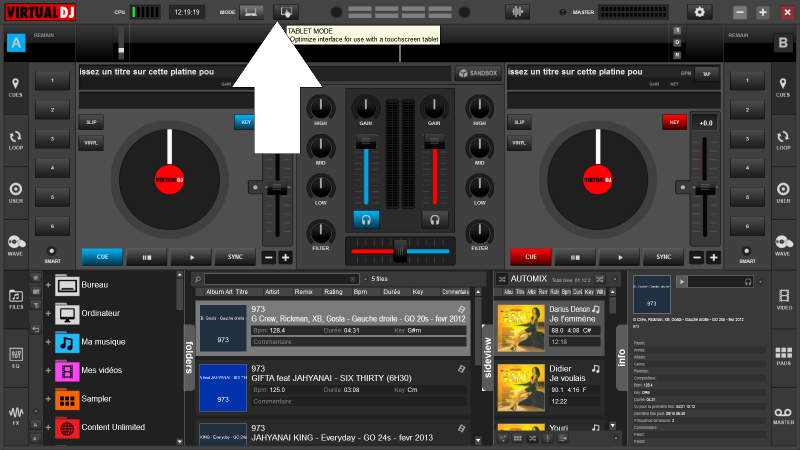The height and width of the screenshot is (450, 800).
Task: Open deck B USER panel
Action: coord(783,193)
